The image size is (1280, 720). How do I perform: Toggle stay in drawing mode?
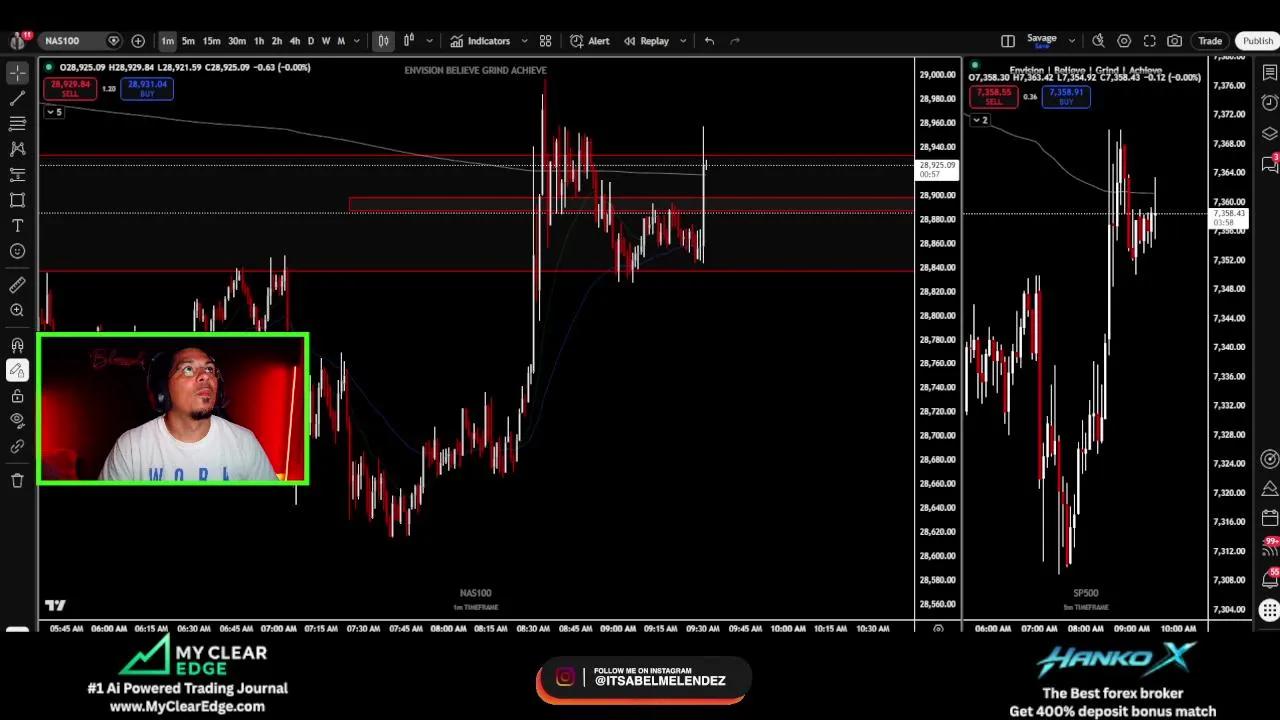17,371
